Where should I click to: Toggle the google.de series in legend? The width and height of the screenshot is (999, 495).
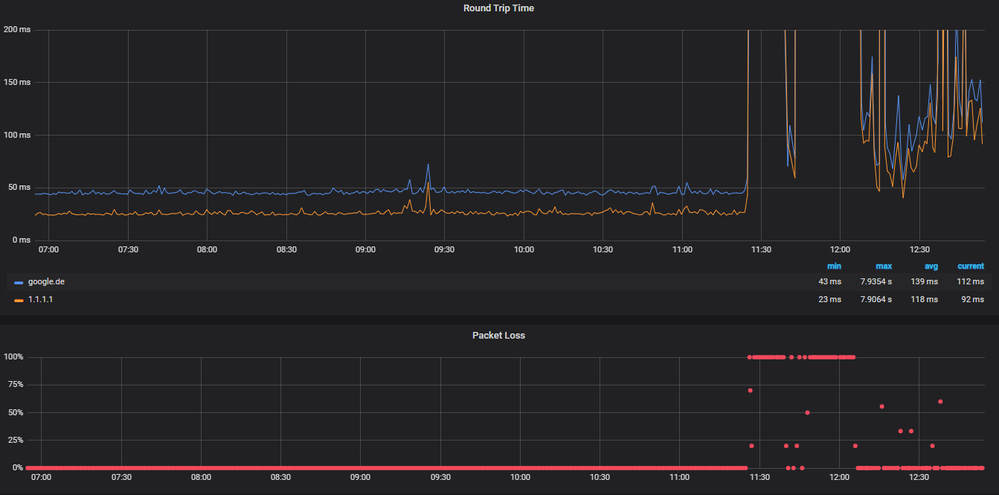[x=43, y=282]
